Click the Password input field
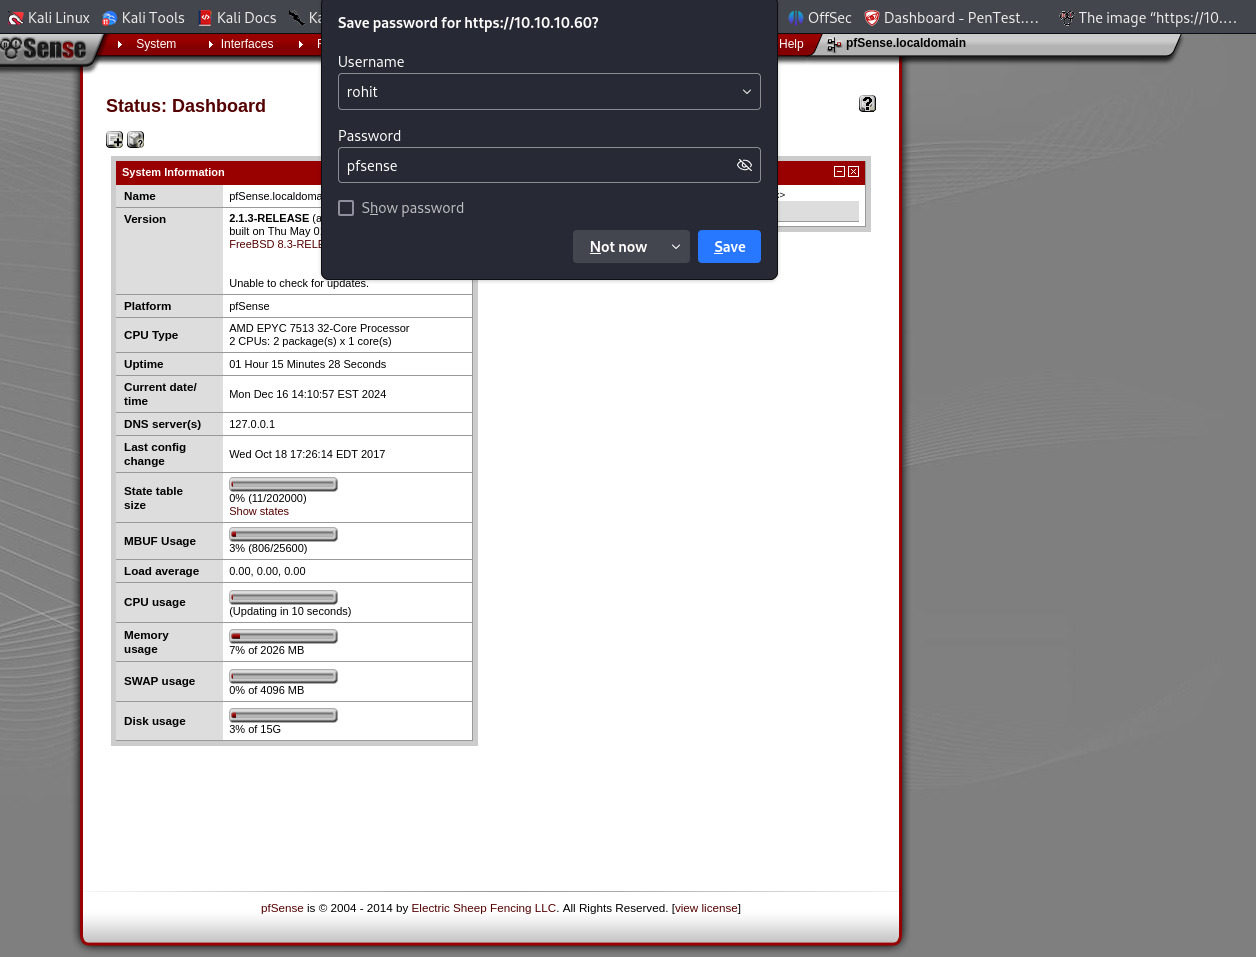The image size is (1256, 957). (549, 165)
